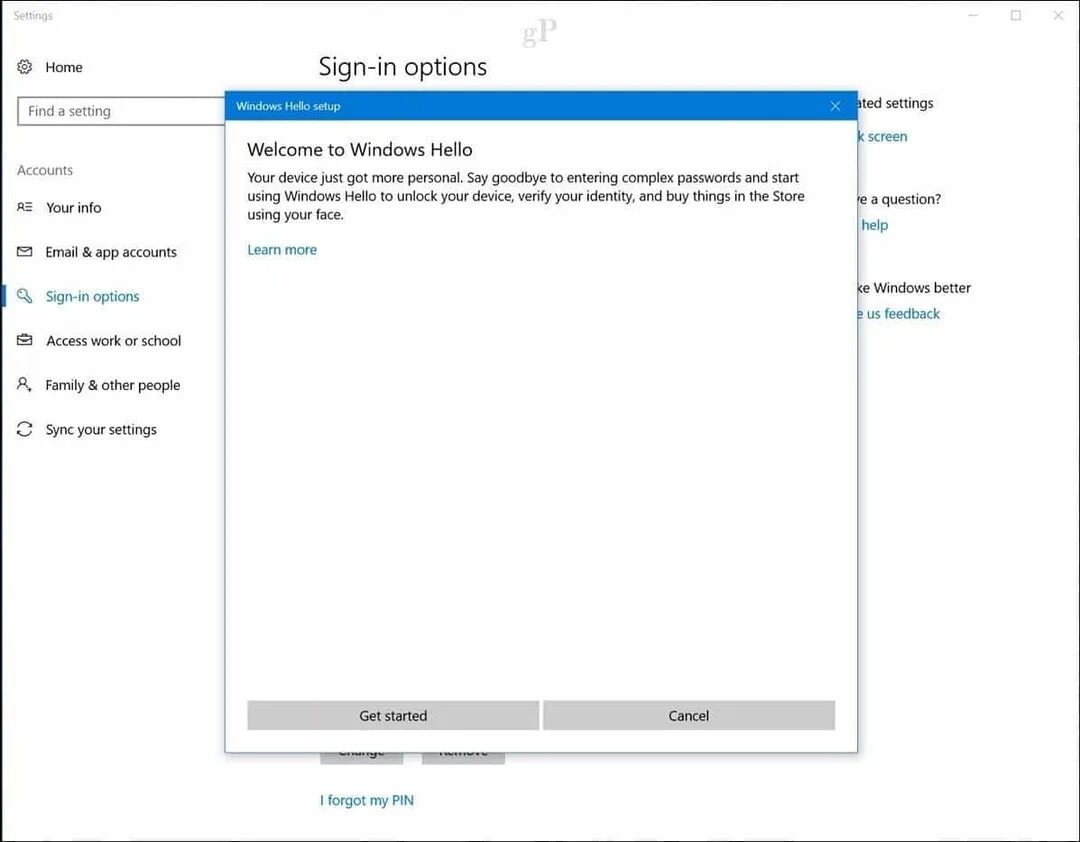The image size is (1080, 842).
Task: Click the Accounts section label
Action: [45, 170]
